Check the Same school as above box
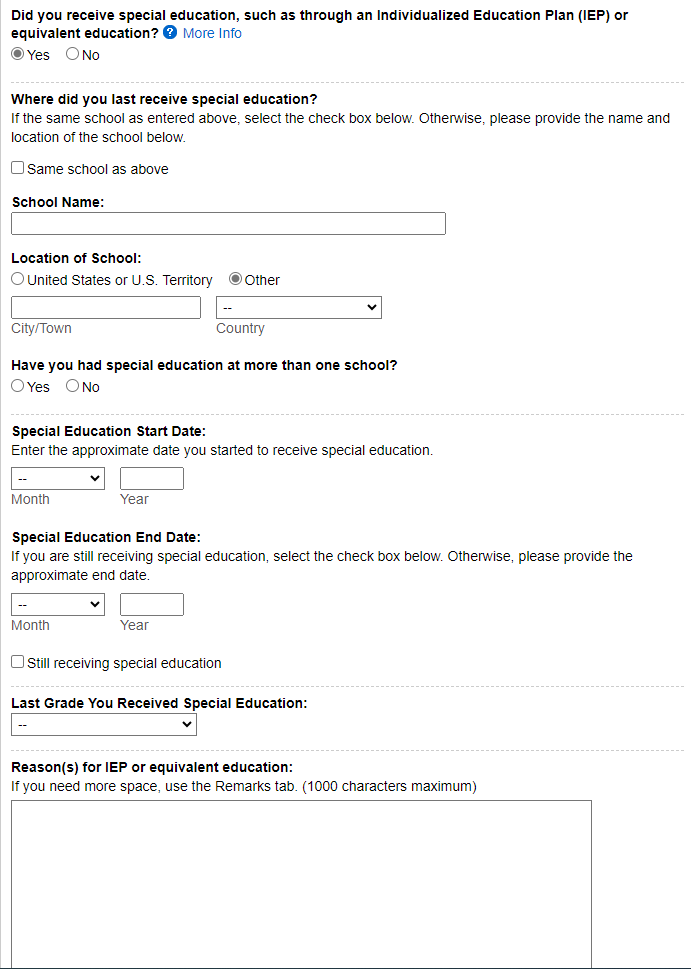The image size is (691, 969). 18,169
